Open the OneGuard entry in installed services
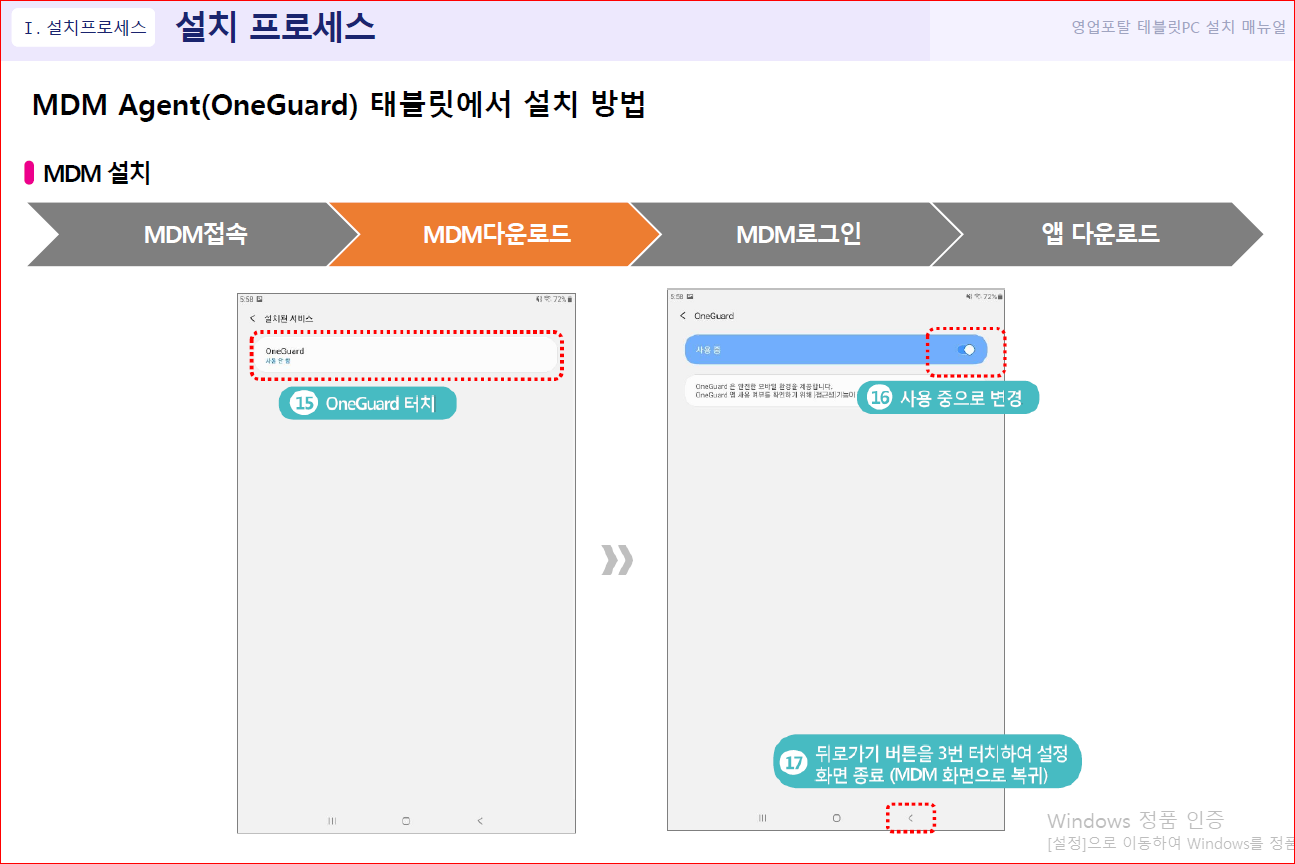Image resolution: width=1295 pixels, height=864 pixels. (x=406, y=355)
